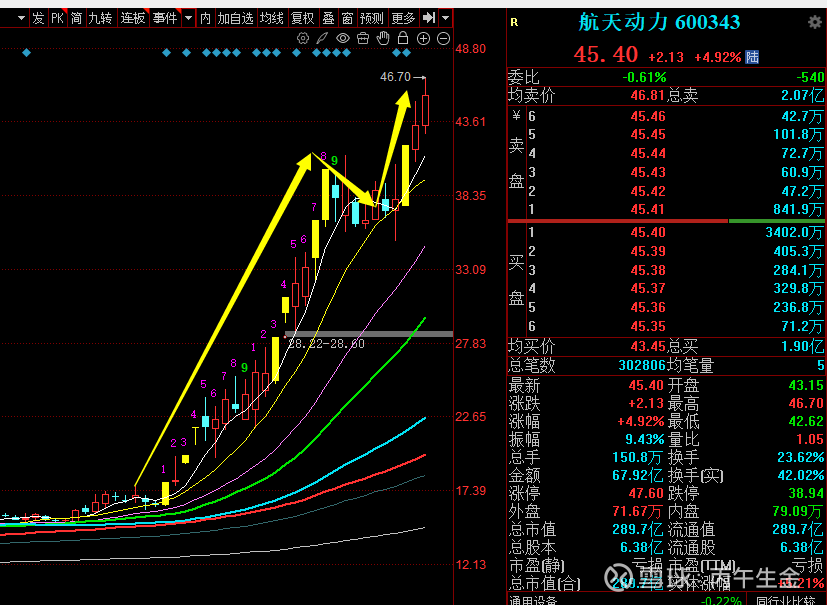827x605 pixels.
Task: Click the 简 toolbar button
Action: [x=77, y=18]
